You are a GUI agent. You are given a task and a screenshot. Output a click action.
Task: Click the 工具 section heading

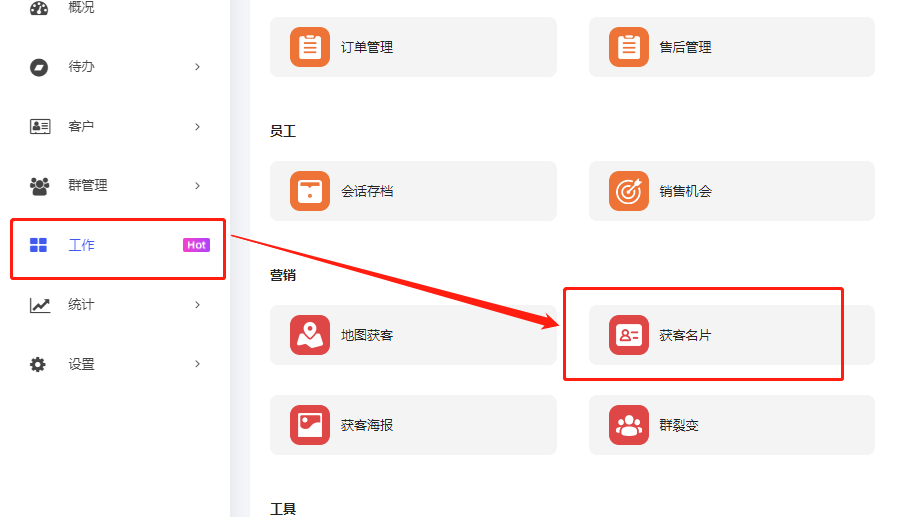pos(283,509)
